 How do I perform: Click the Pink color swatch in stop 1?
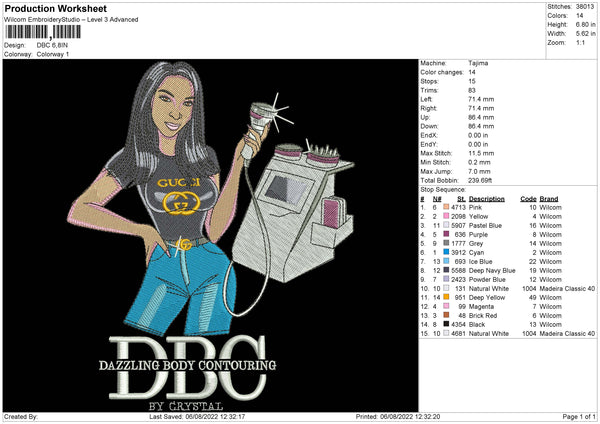[x=446, y=207]
